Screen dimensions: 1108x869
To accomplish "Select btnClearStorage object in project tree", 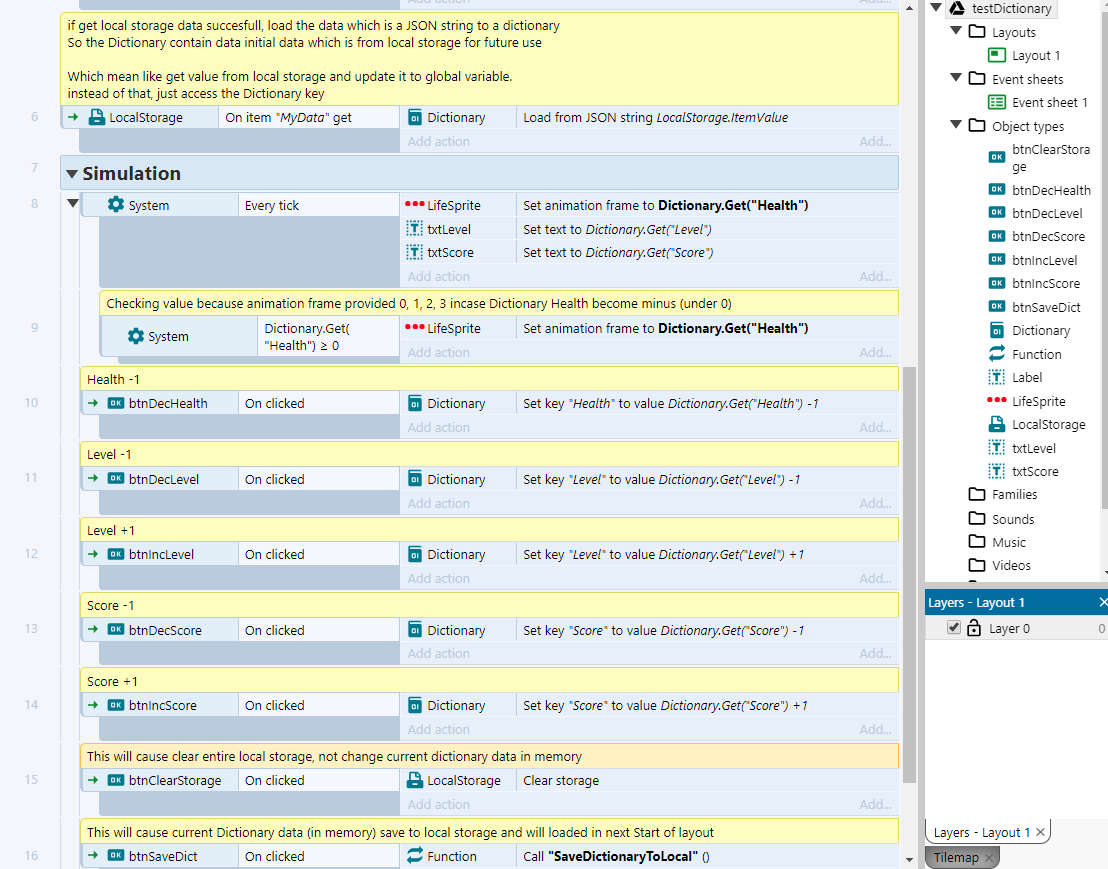I will coord(1051,158).
